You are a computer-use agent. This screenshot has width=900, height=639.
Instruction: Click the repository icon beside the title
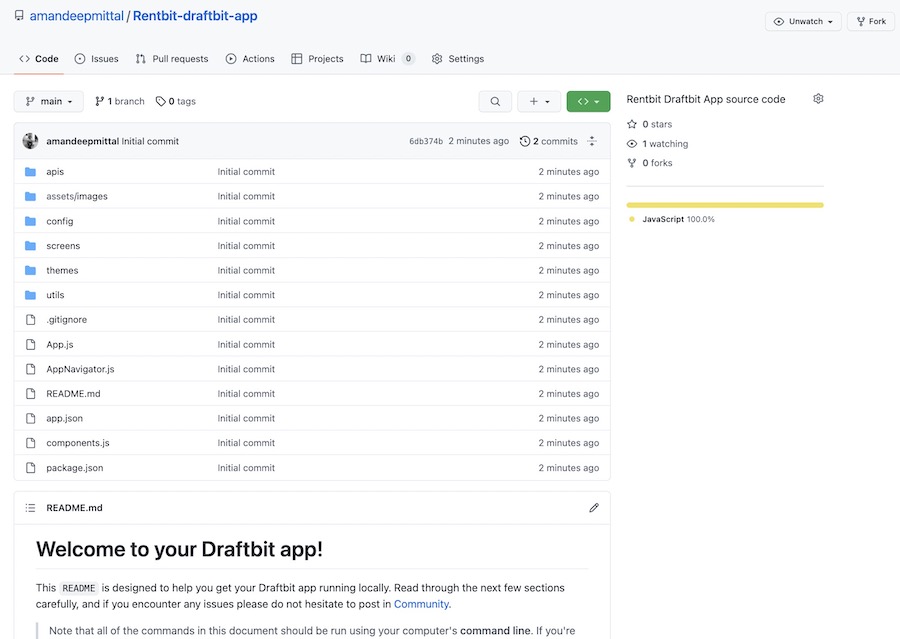tap(19, 16)
